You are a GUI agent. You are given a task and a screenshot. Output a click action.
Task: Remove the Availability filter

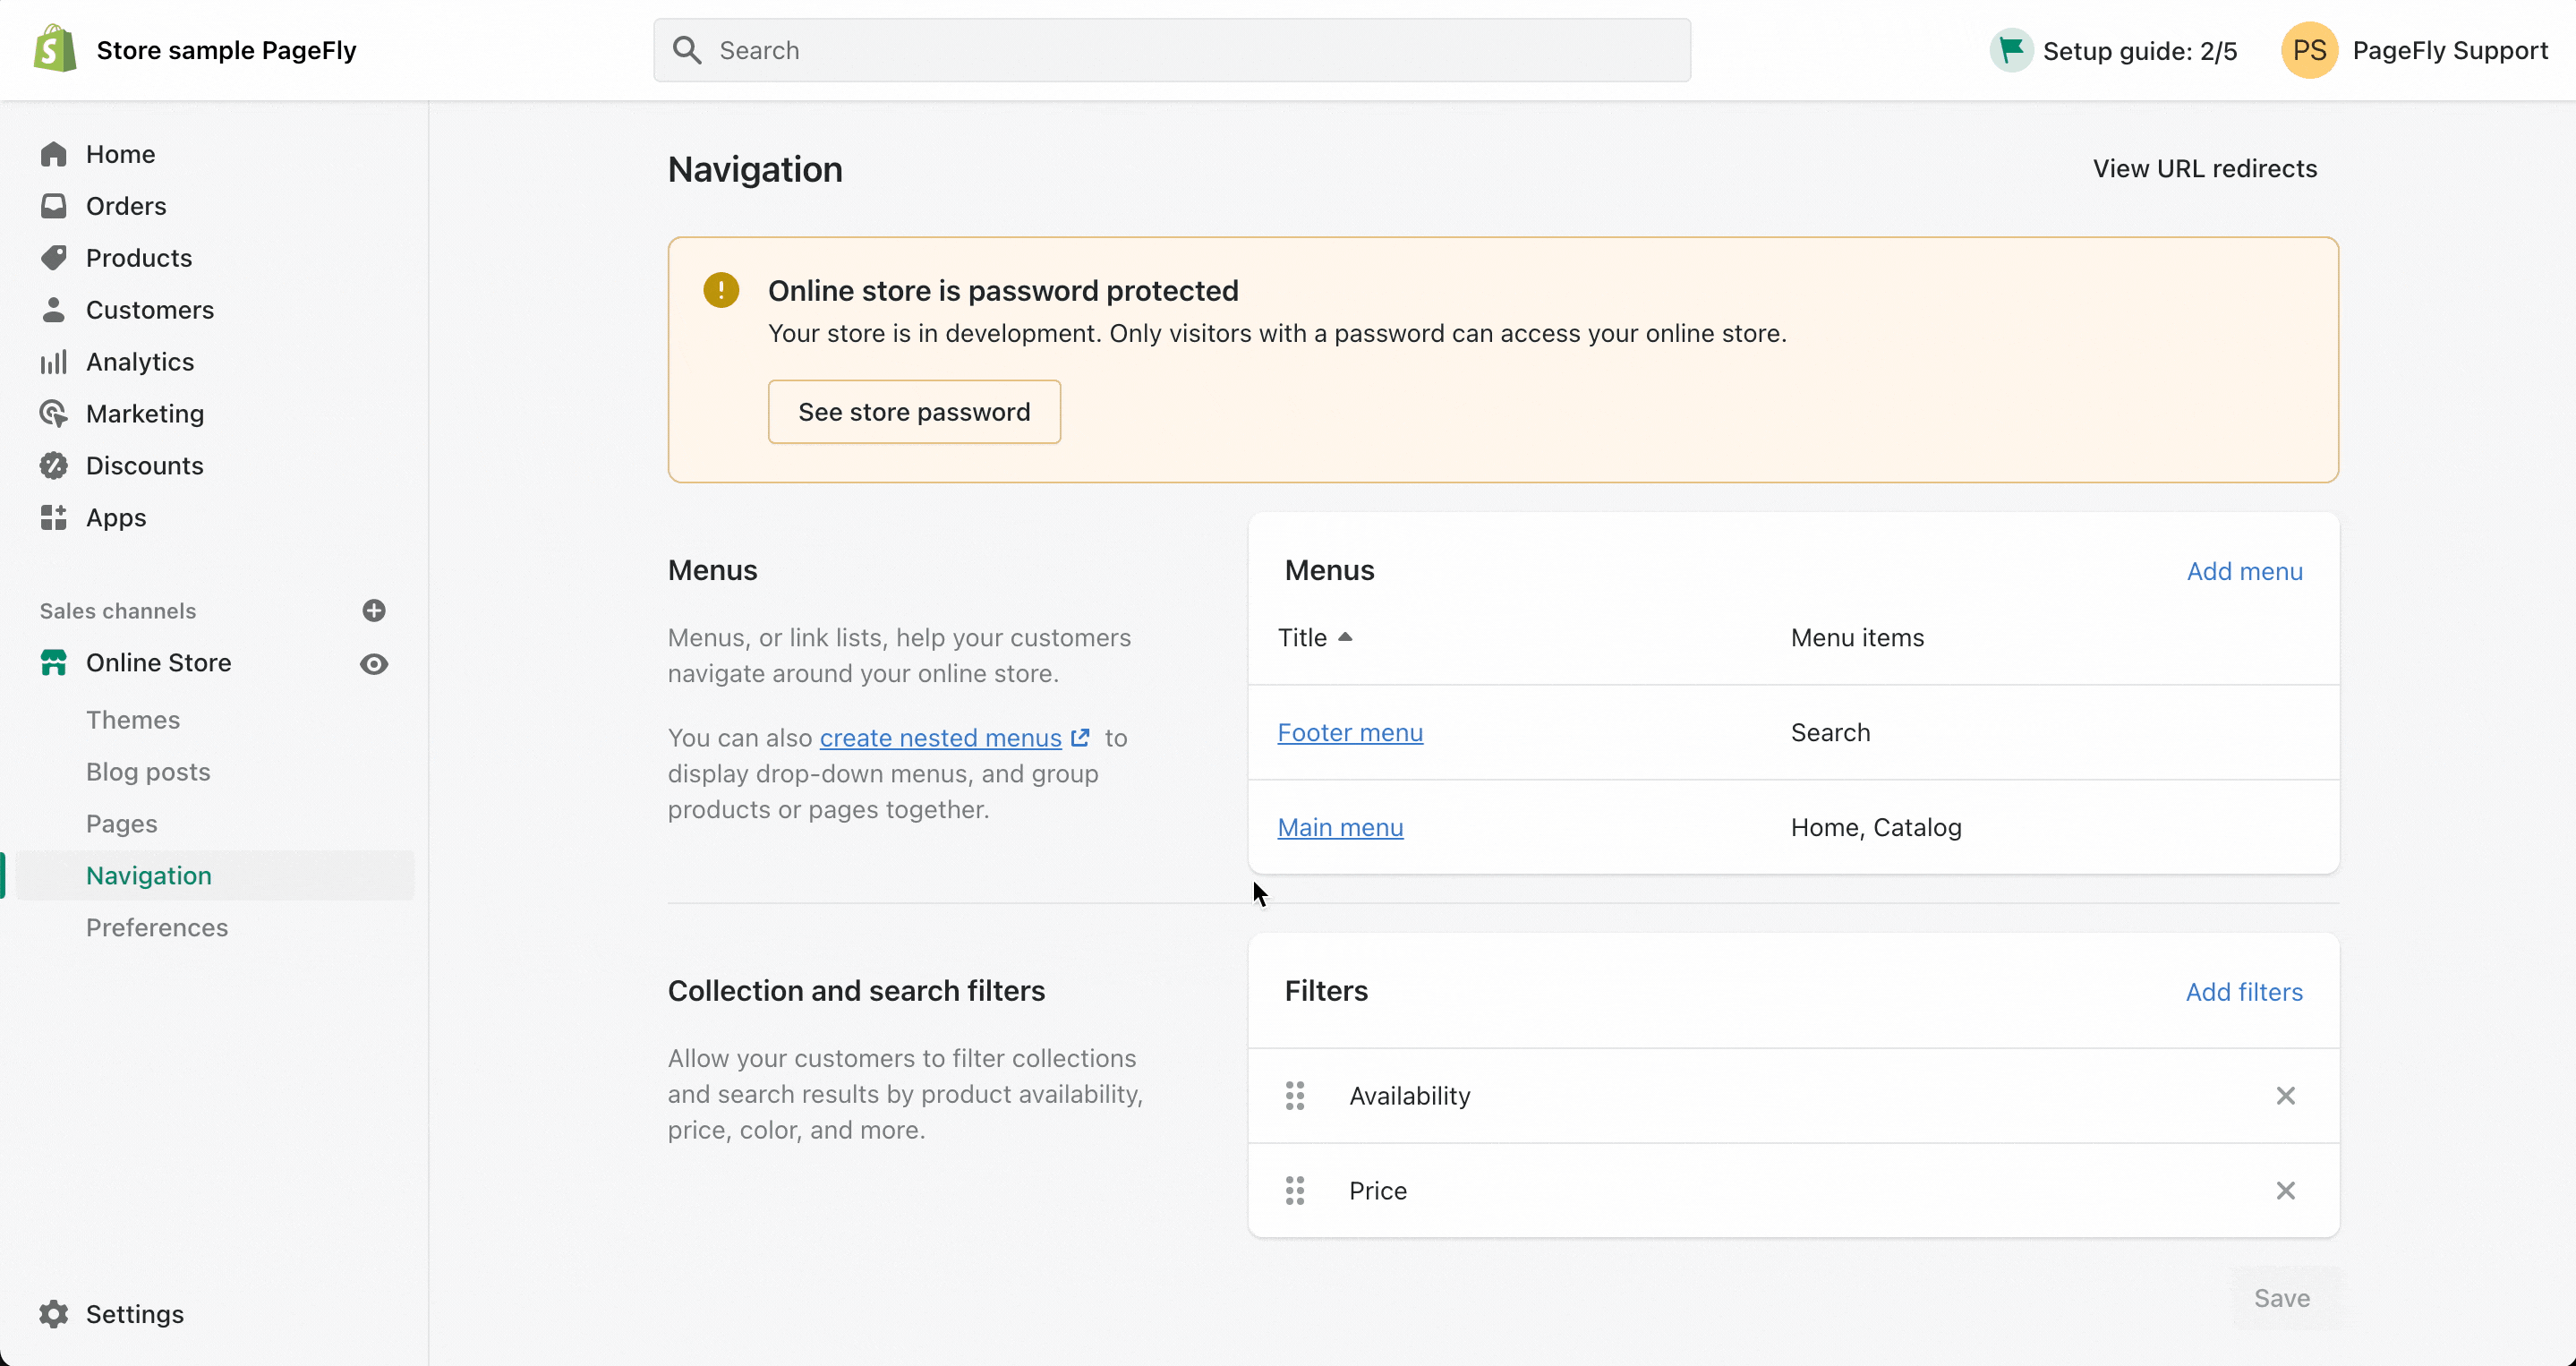[2286, 1096]
